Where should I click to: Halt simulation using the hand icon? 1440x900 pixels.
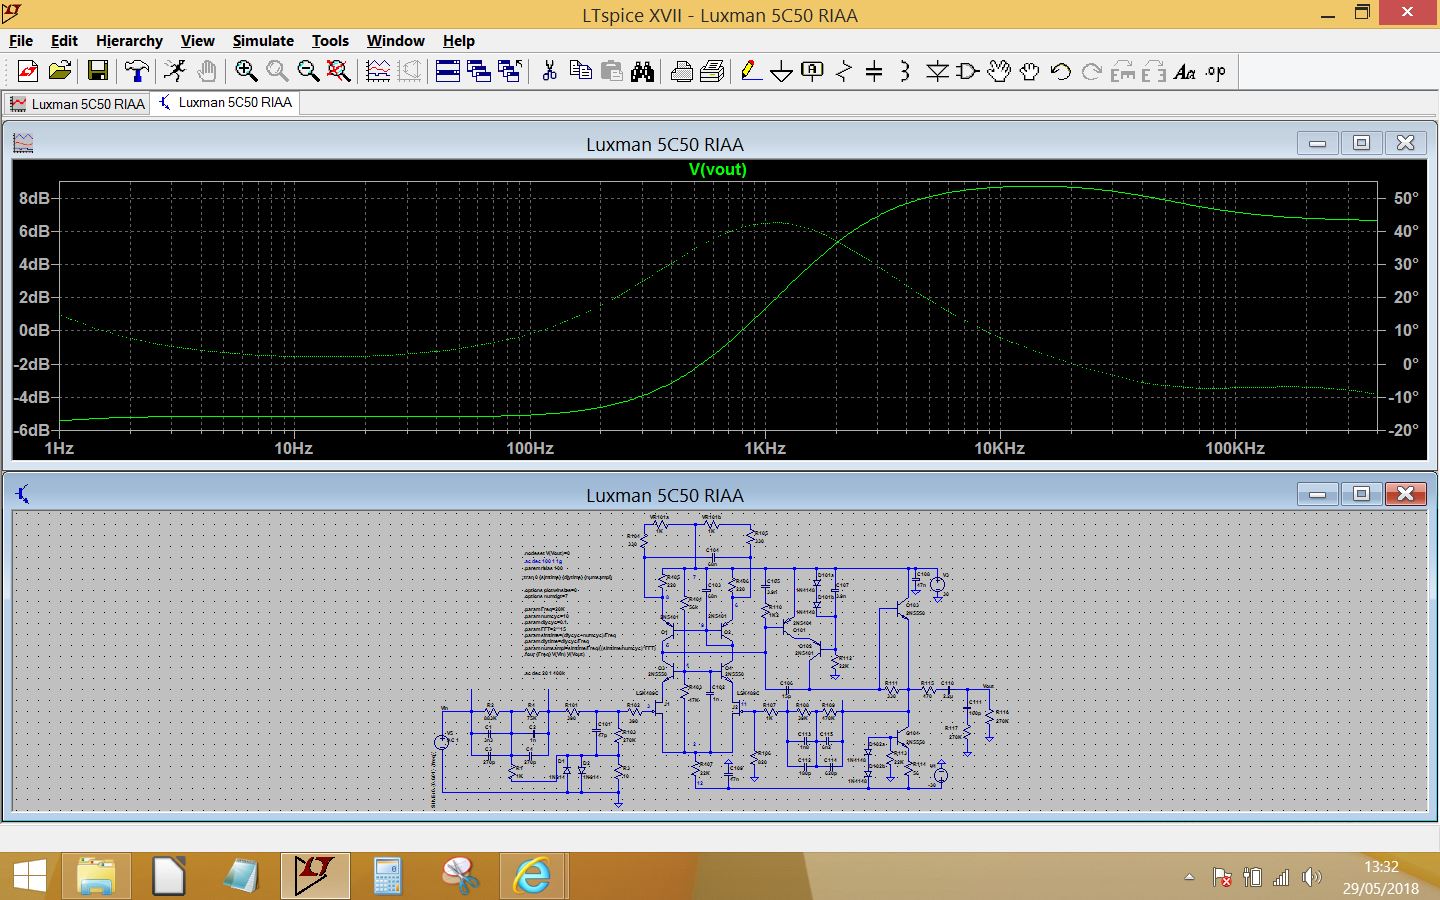tap(206, 71)
